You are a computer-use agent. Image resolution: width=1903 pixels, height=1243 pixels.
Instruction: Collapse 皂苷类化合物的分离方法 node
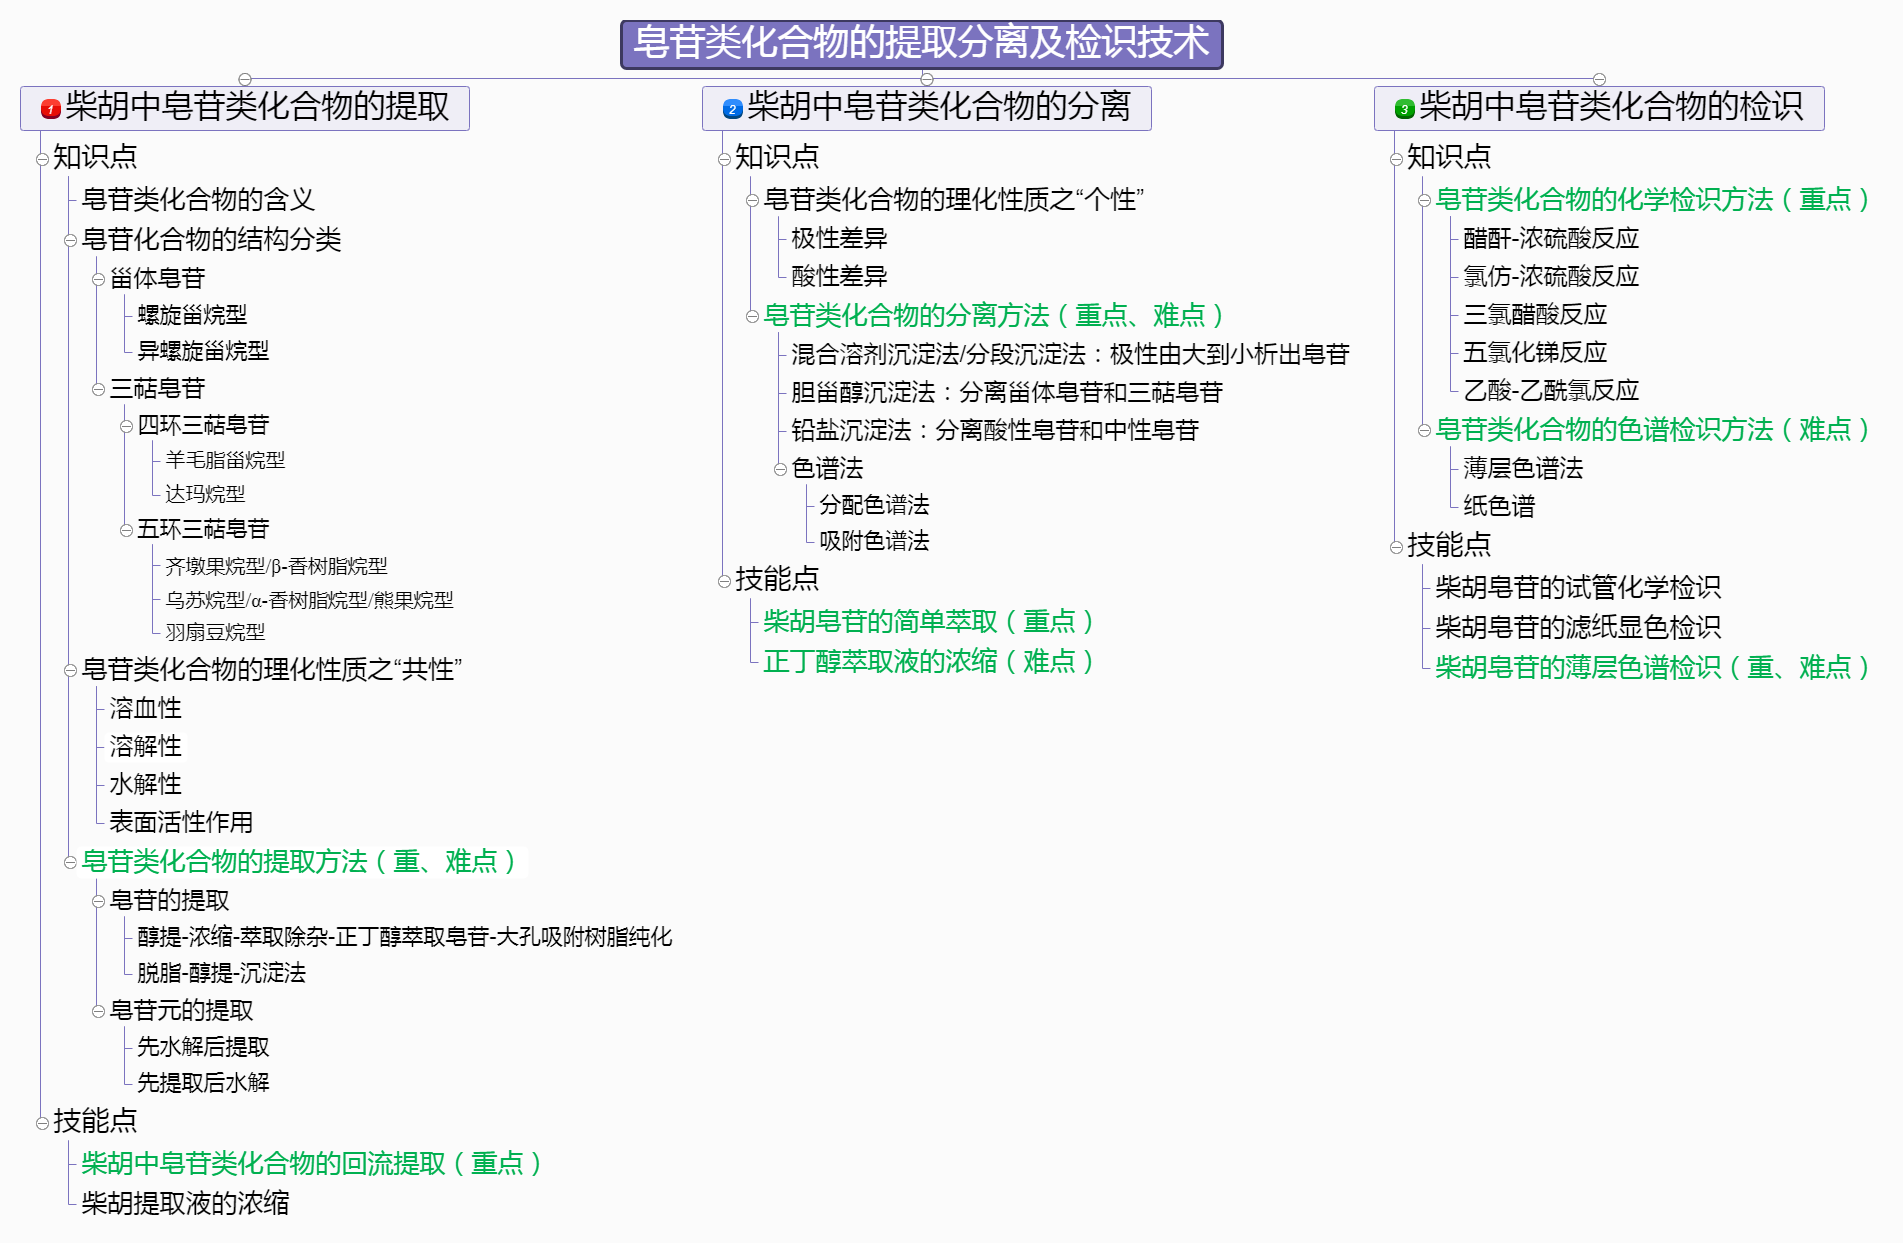752,317
